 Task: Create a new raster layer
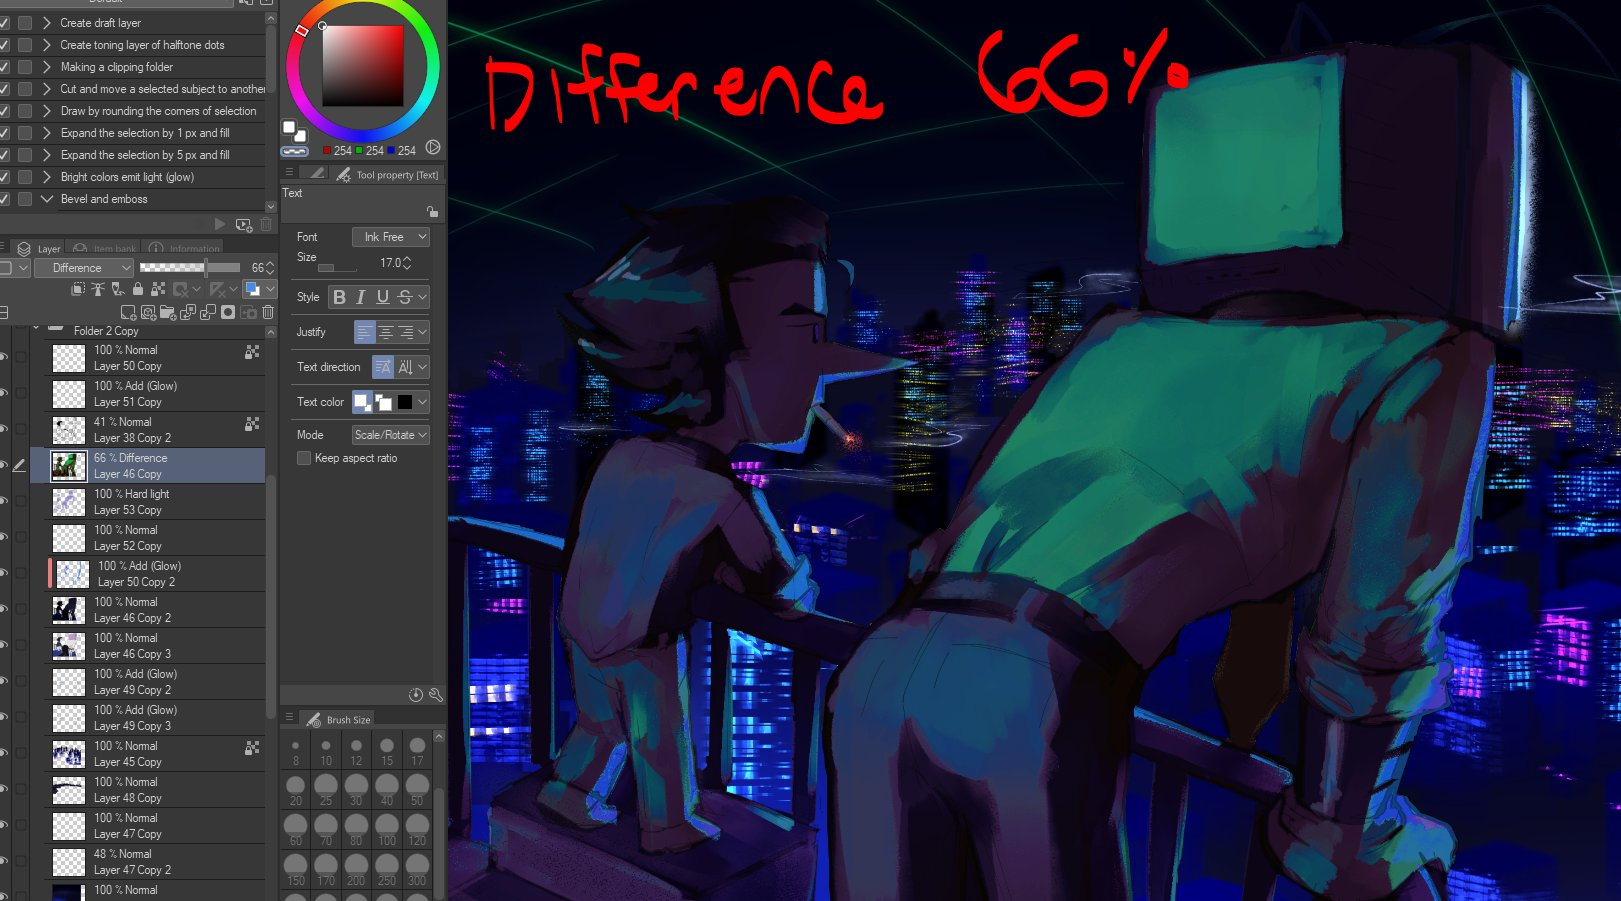[128, 313]
